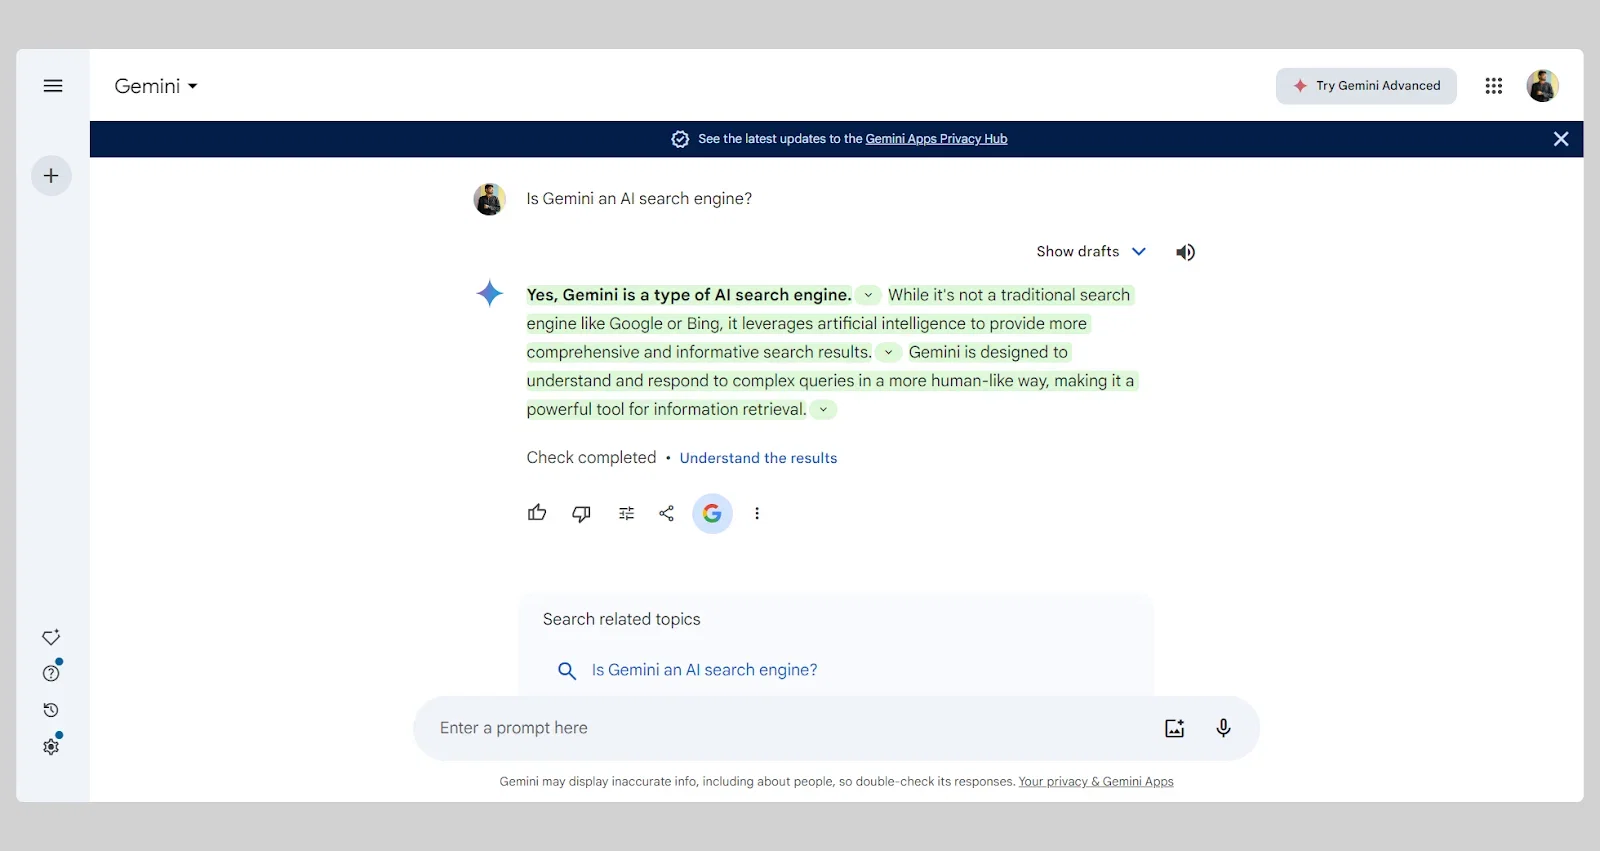The height and width of the screenshot is (851, 1600).
Task: Open the modify response tuner icon
Action: 626,513
